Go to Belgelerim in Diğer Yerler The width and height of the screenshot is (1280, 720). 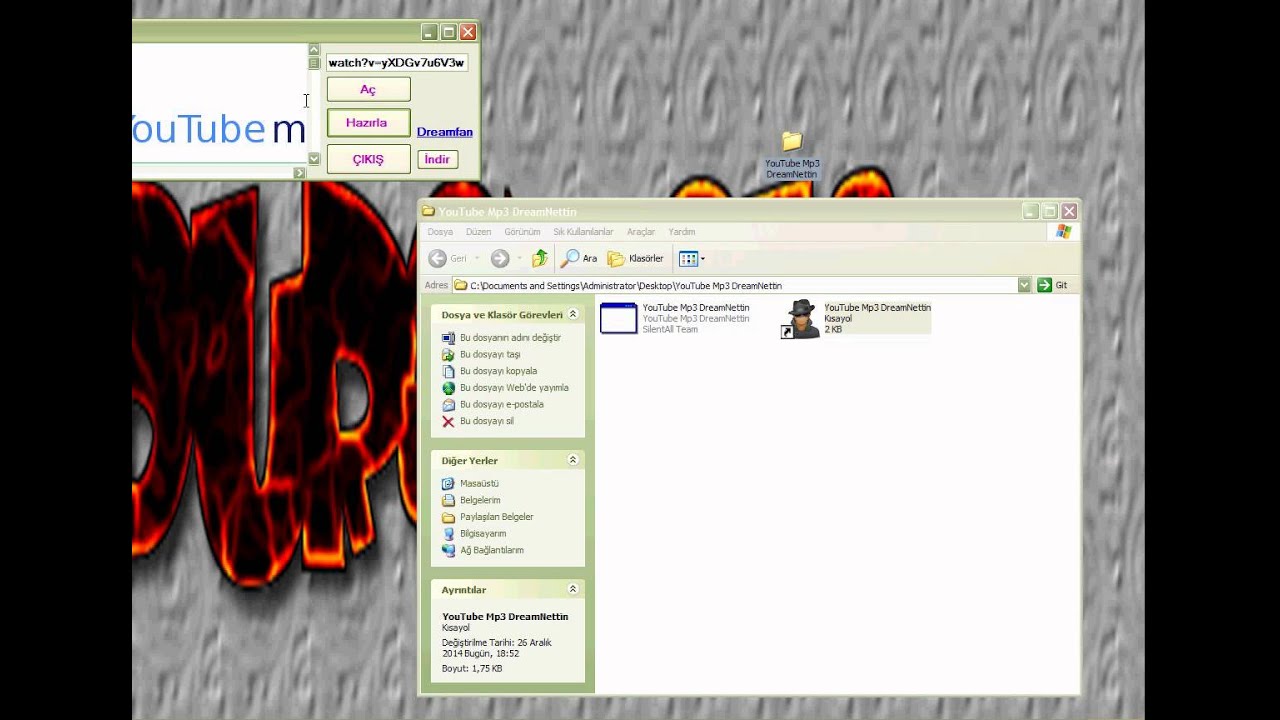click(480, 501)
